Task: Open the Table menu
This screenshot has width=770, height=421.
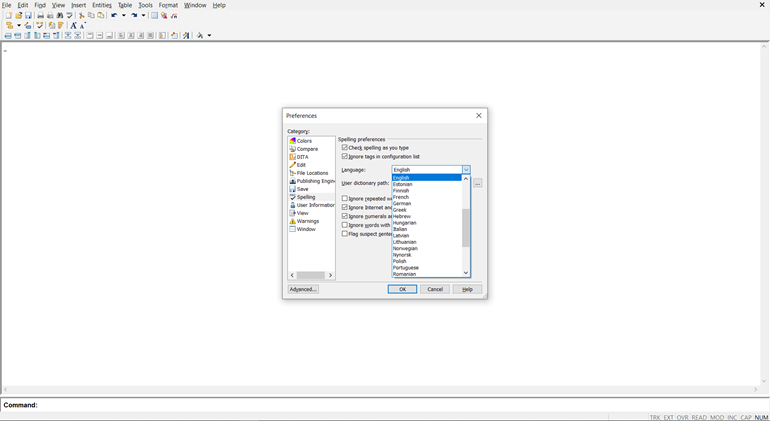Action: coord(125,5)
